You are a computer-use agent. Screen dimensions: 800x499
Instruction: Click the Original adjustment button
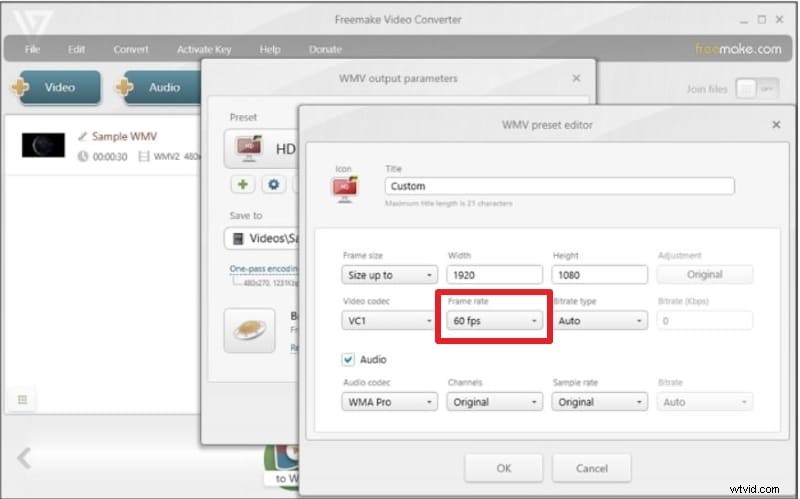coord(705,275)
